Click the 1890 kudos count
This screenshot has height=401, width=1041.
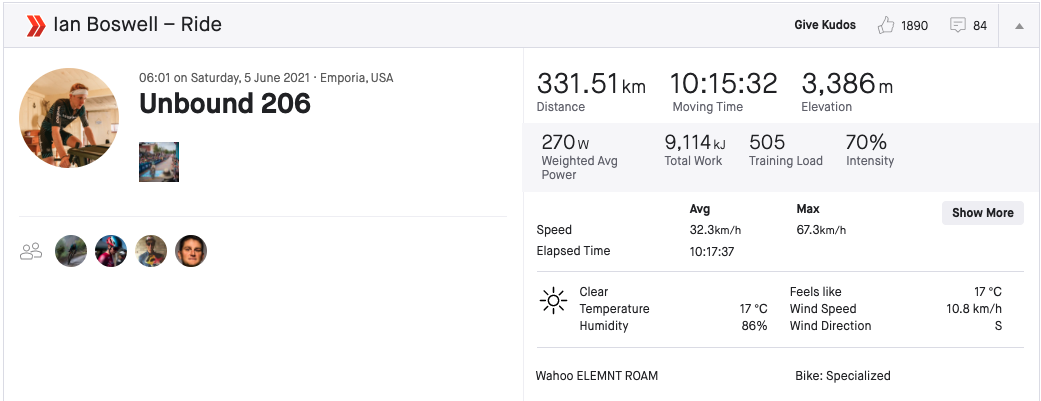pos(914,26)
